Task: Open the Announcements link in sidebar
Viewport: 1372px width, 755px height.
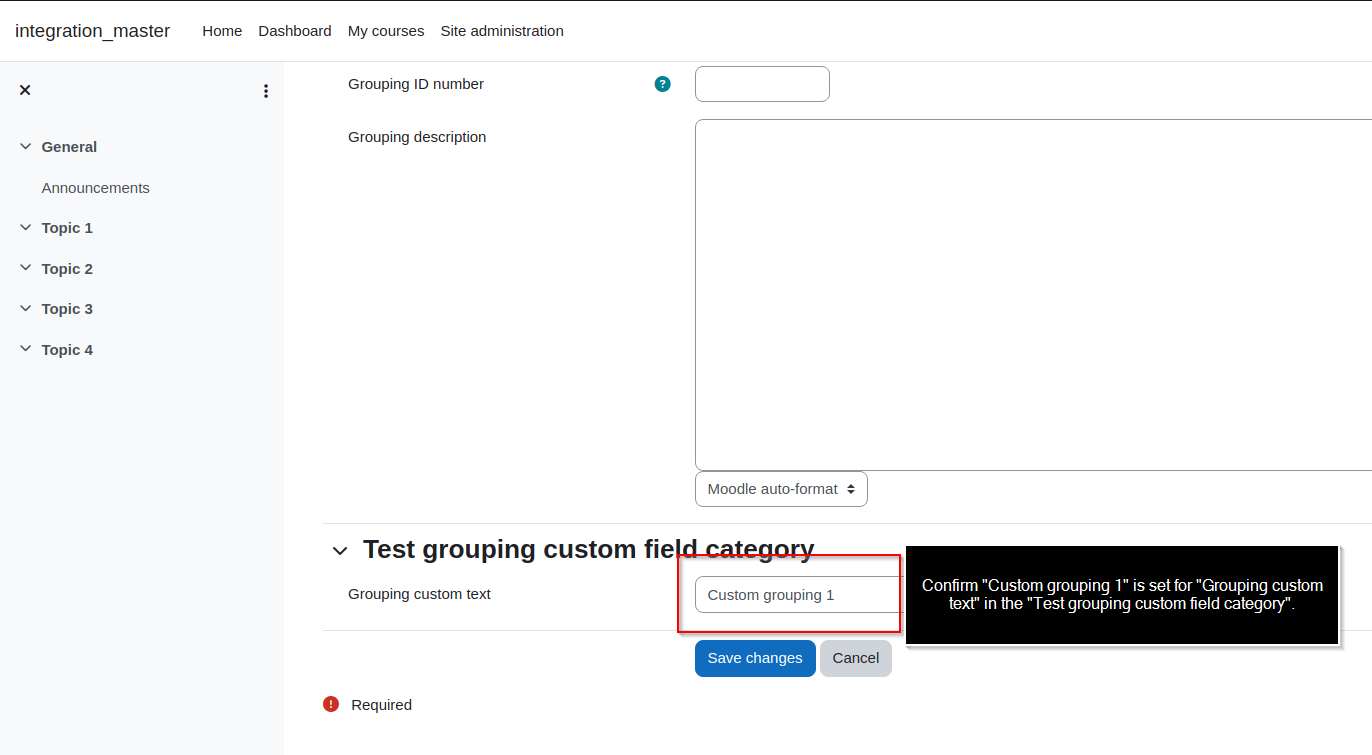Action: (96, 188)
